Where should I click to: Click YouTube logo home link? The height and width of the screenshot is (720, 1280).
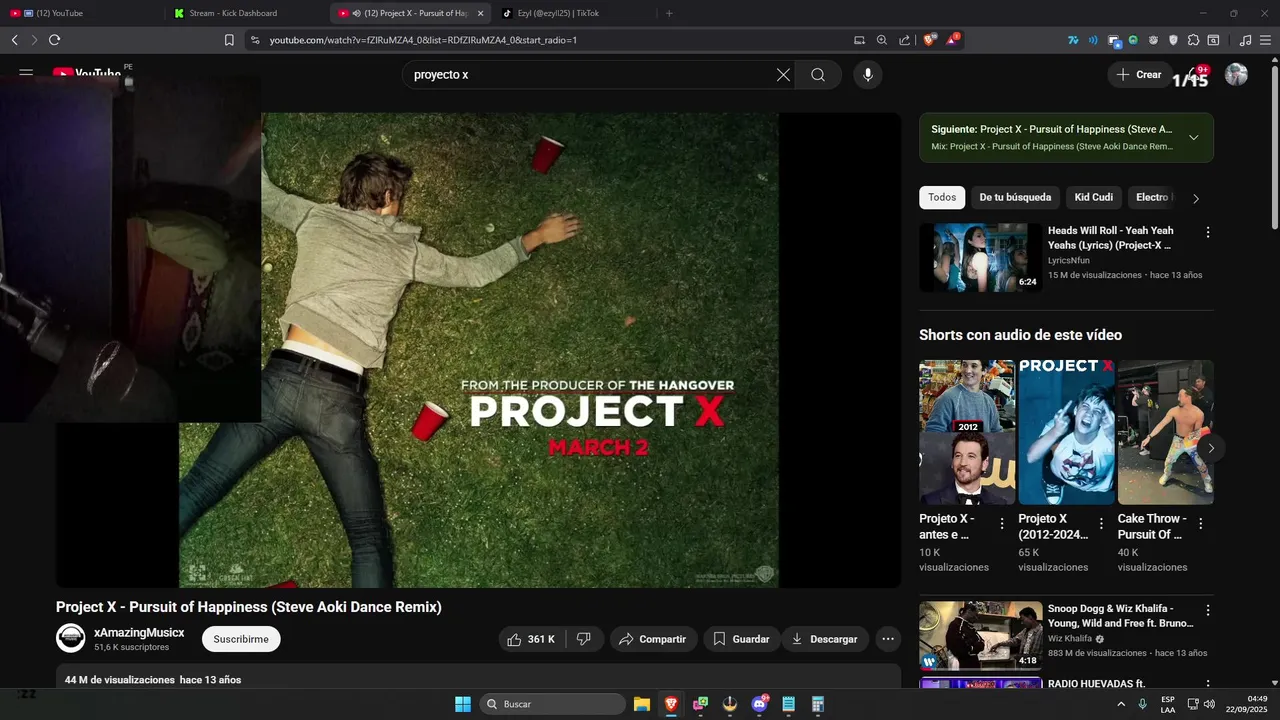[87, 75]
